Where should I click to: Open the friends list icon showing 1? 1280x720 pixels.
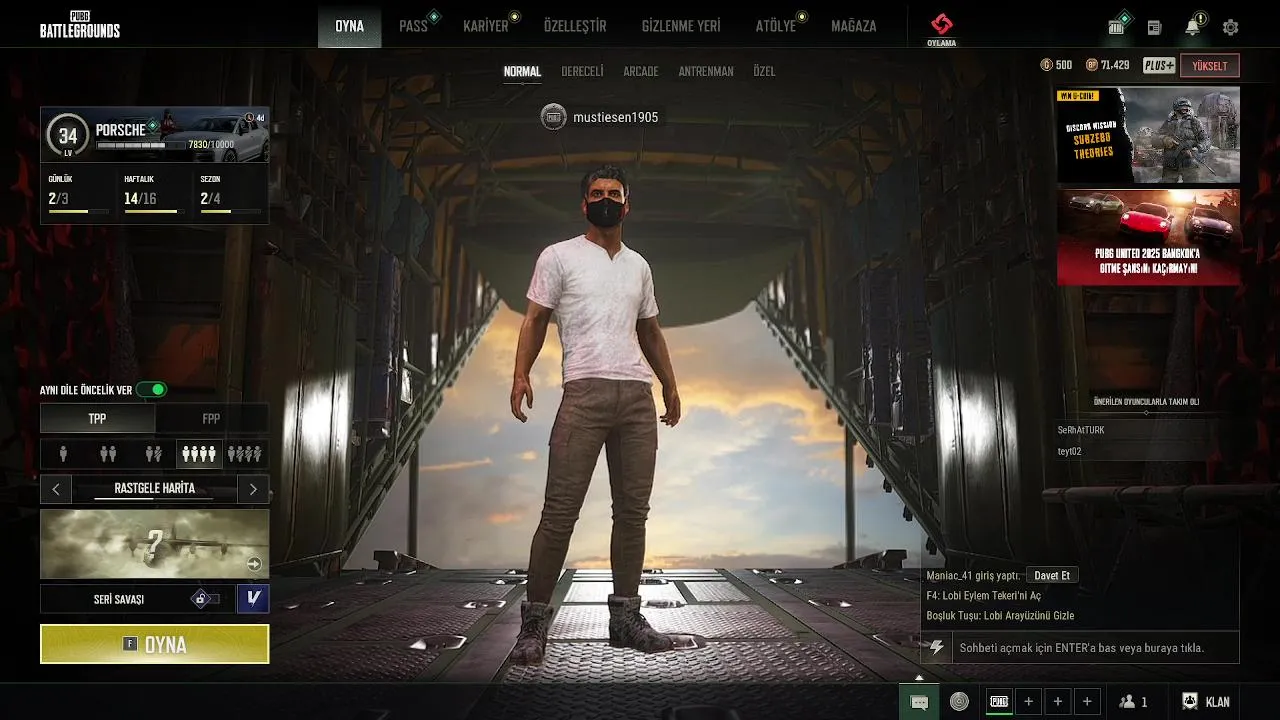point(1134,702)
